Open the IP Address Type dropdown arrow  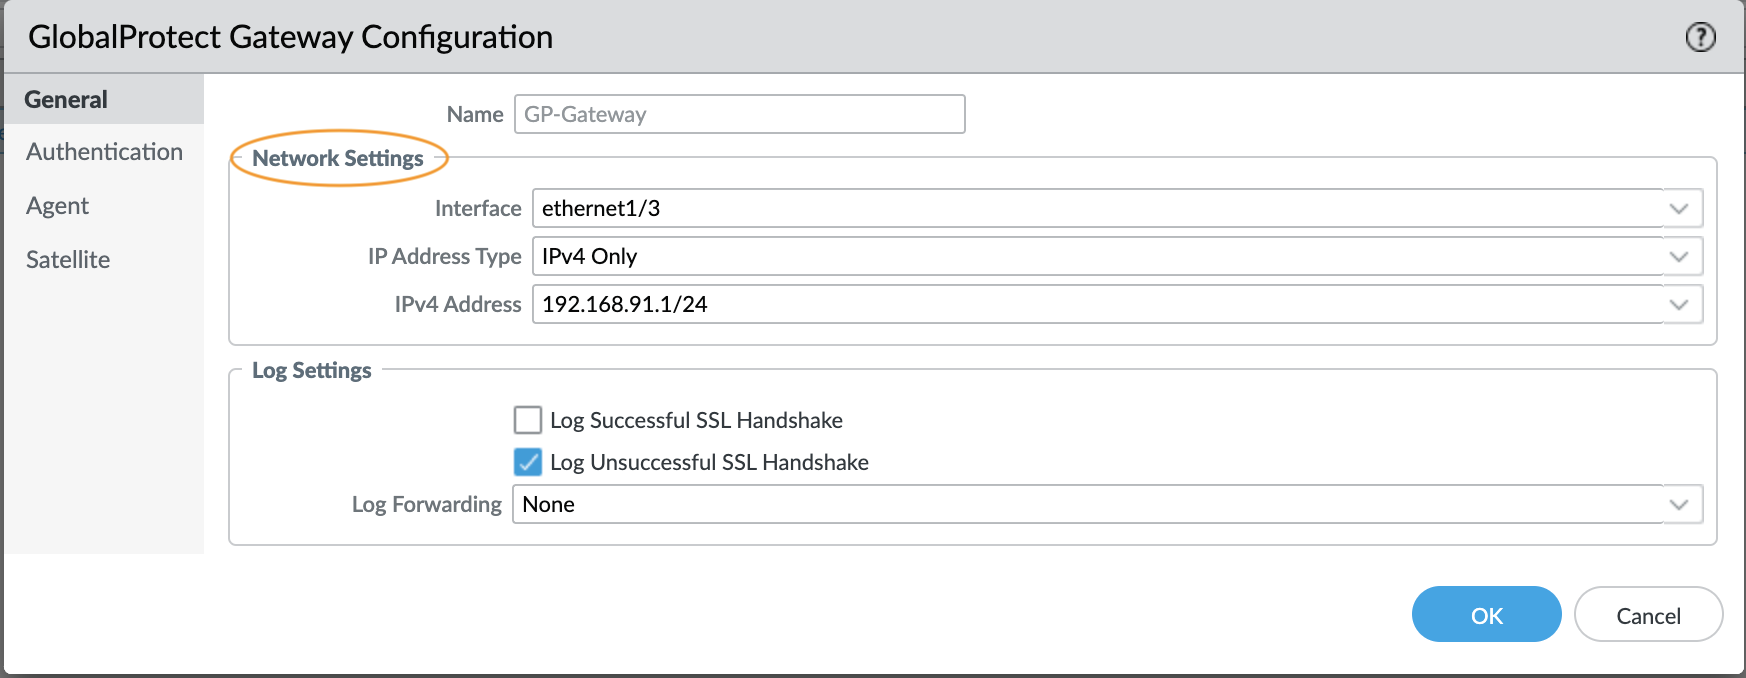1679,256
